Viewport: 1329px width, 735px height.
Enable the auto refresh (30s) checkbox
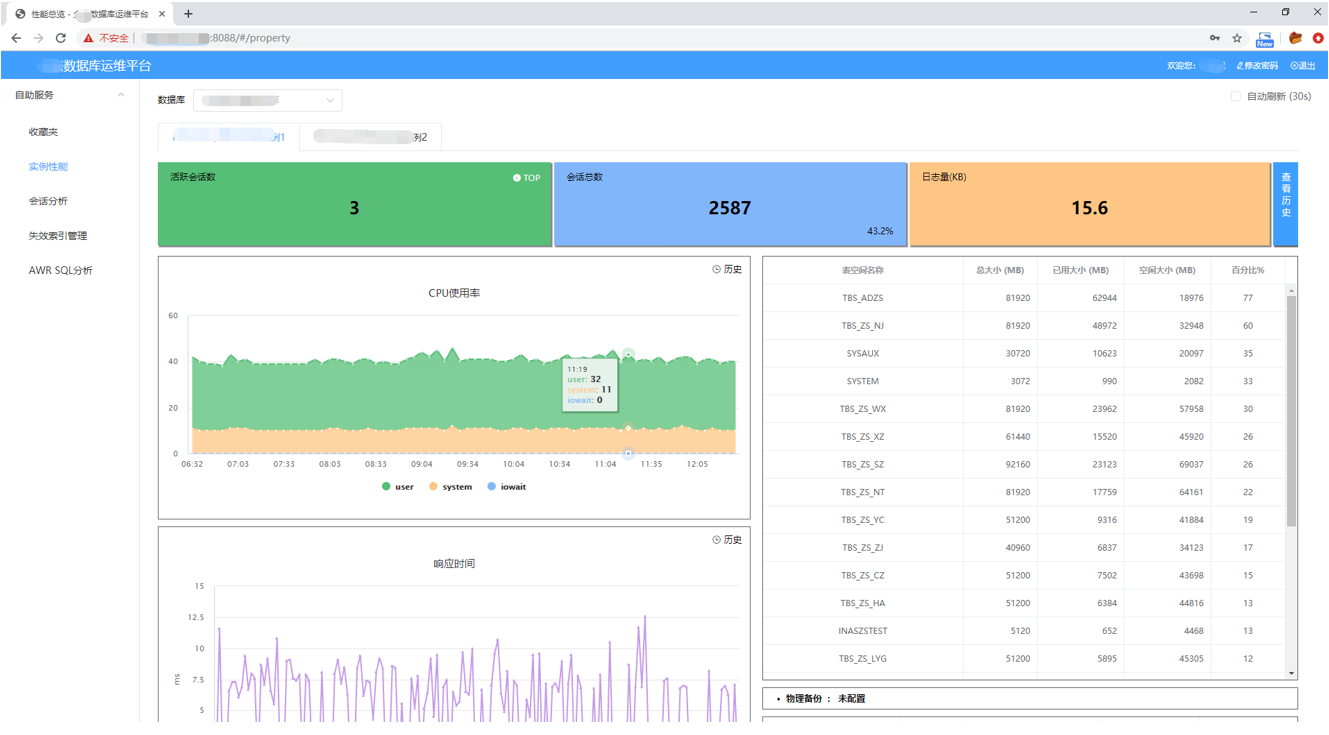1235,97
